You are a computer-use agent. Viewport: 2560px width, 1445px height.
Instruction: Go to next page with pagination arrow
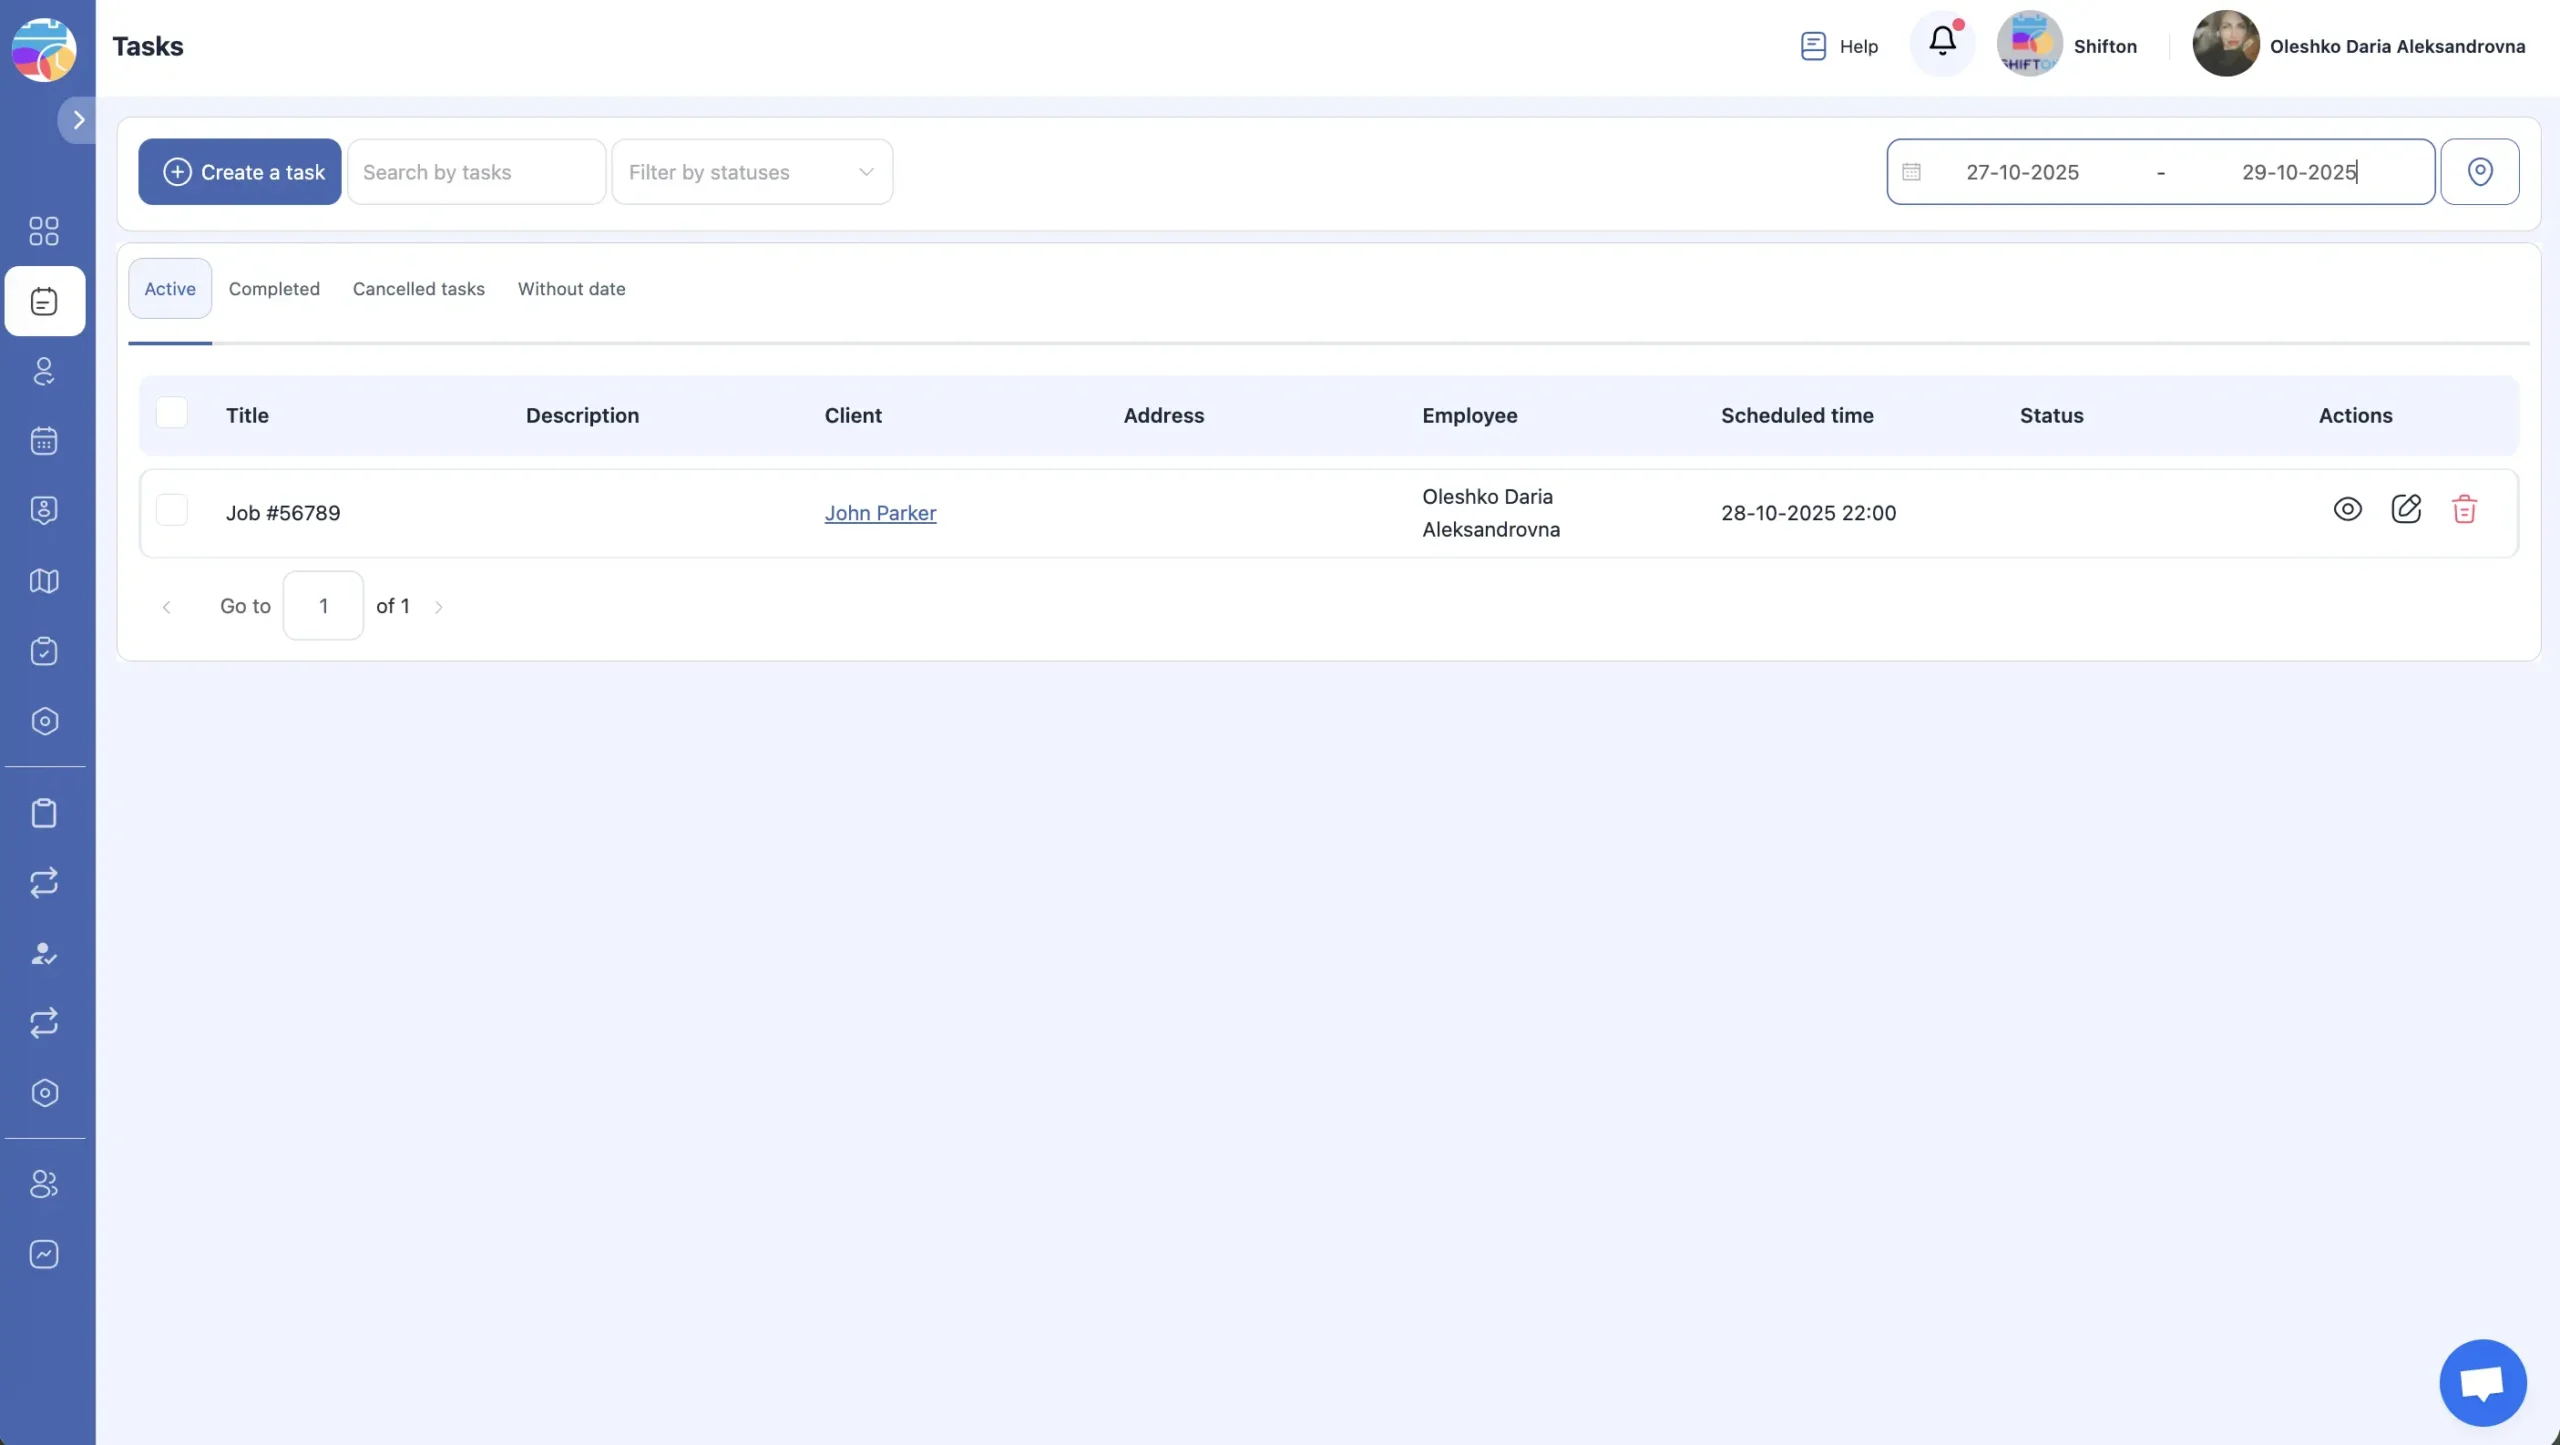[x=438, y=607]
